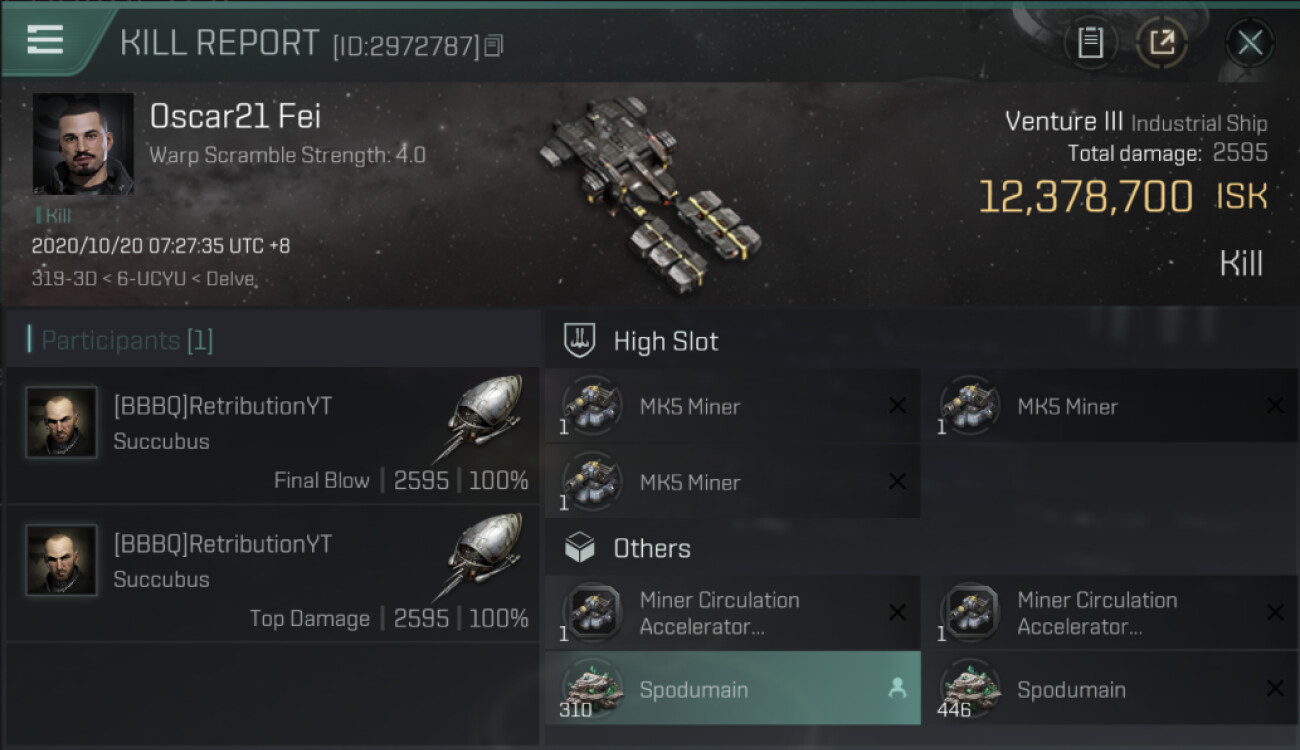1300x750 pixels.
Task: Click the share export icon
Action: [1161, 43]
